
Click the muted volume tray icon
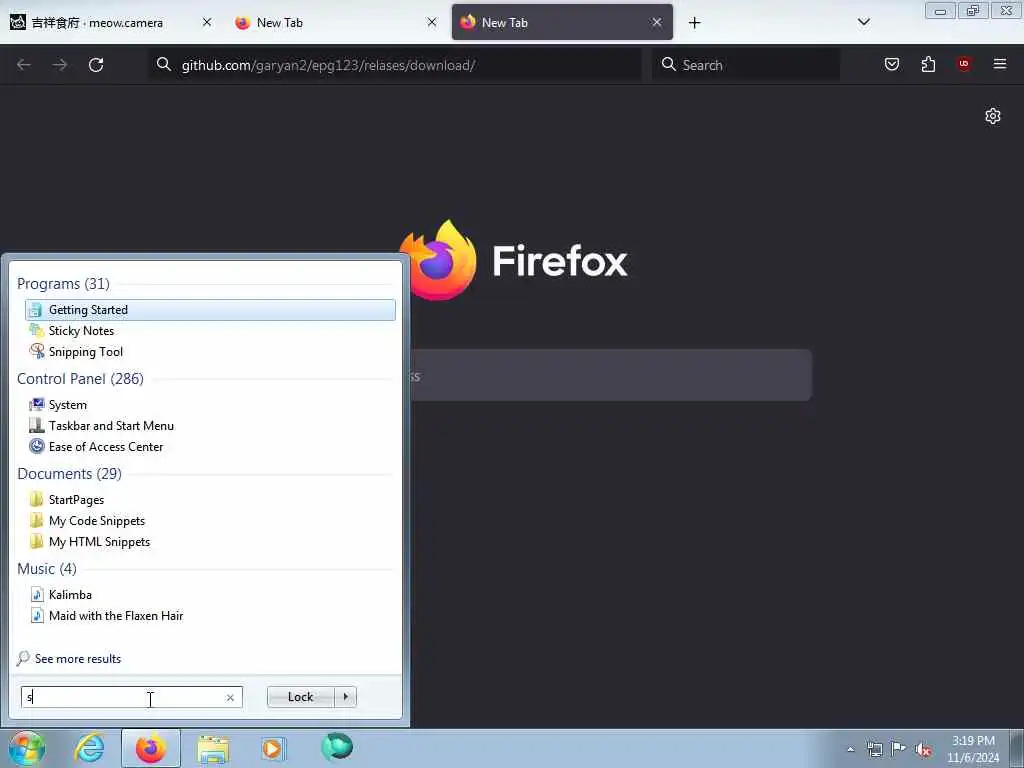pyautogui.click(x=923, y=750)
